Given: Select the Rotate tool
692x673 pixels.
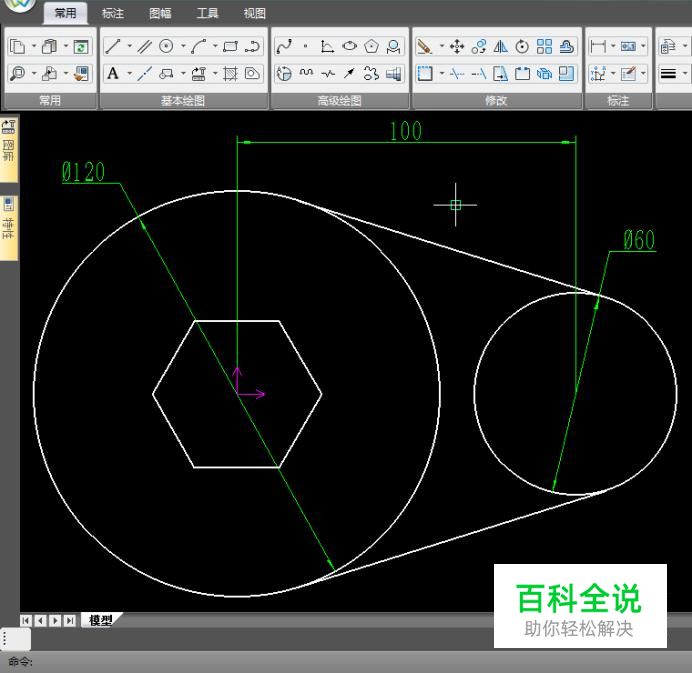Looking at the screenshot, I should tap(522, 46).
